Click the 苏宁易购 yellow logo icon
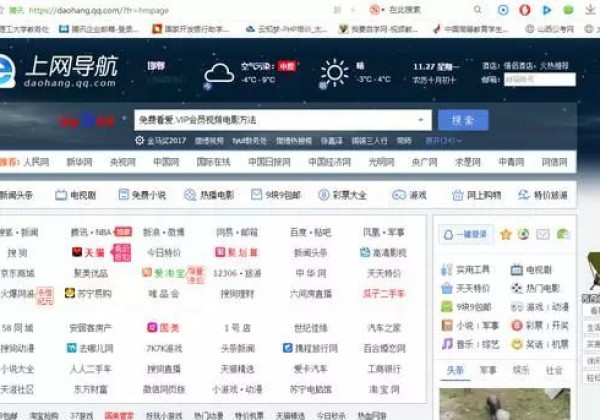The height and width of the screenshot is (420, 600). click(70, 293)
